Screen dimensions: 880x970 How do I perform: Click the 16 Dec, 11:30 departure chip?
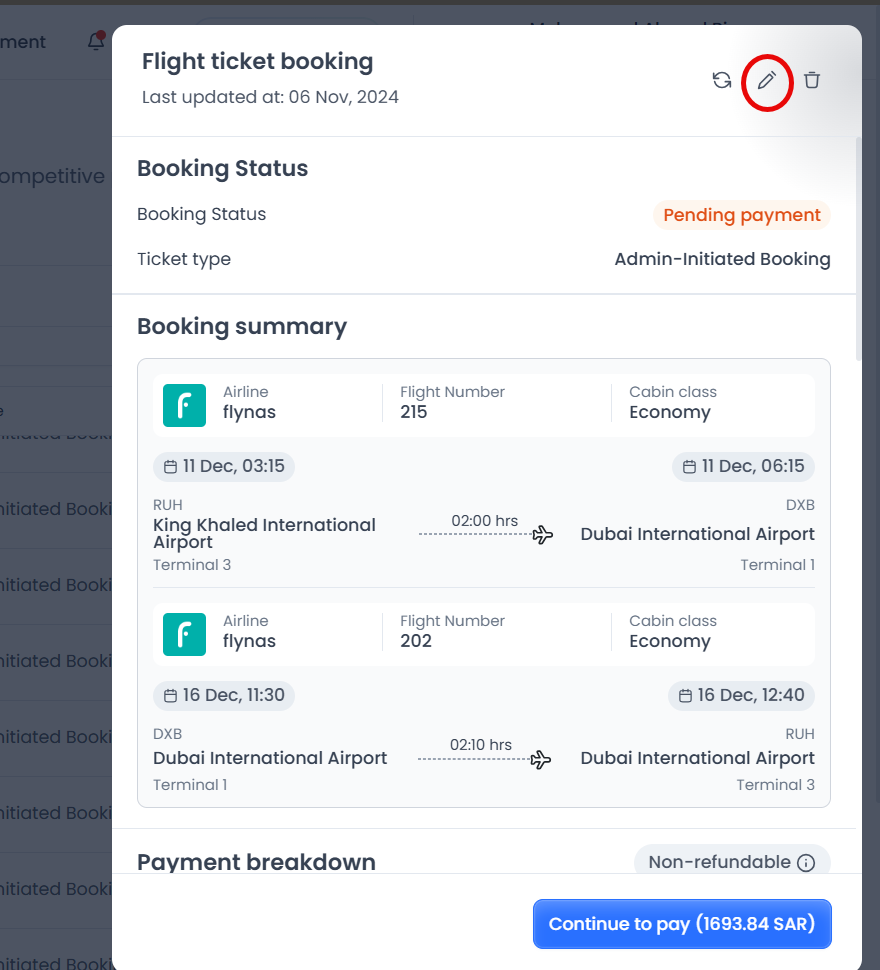tap(224, 696)
